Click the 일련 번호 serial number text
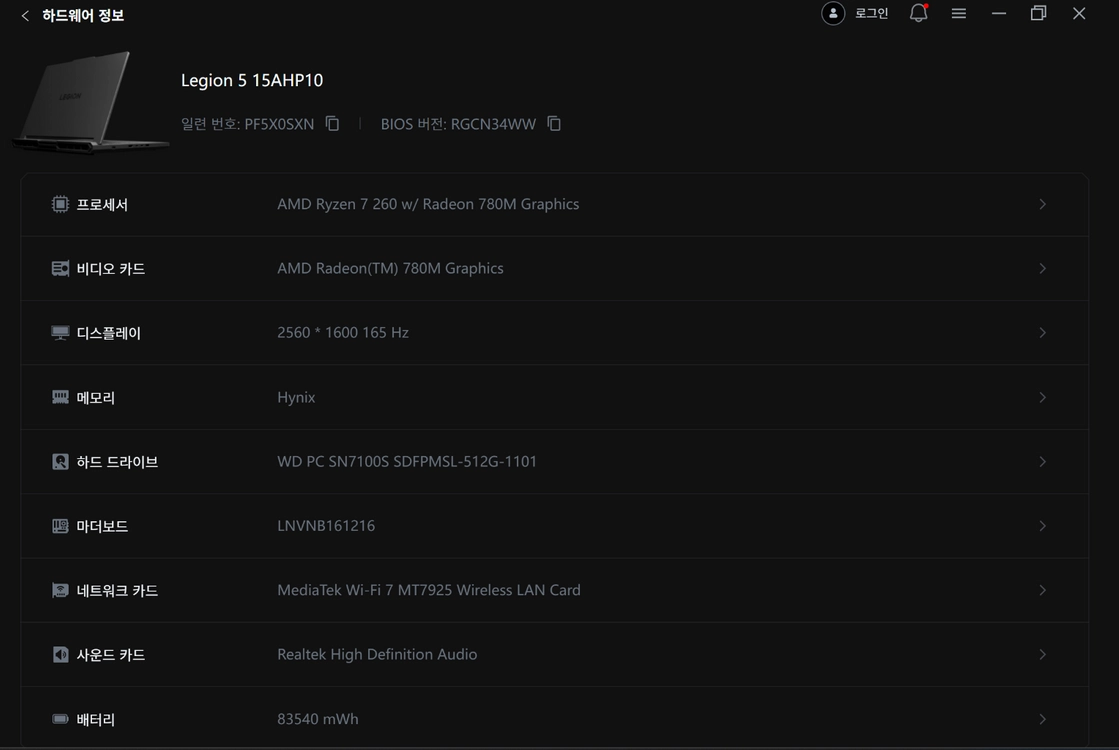This screenshot has height=750, width=1119. click(248, 124)
